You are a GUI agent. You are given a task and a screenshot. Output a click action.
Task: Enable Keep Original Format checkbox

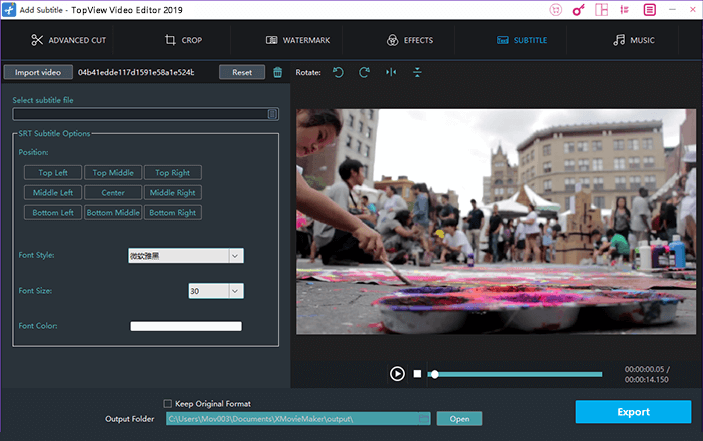coord(168,403)
